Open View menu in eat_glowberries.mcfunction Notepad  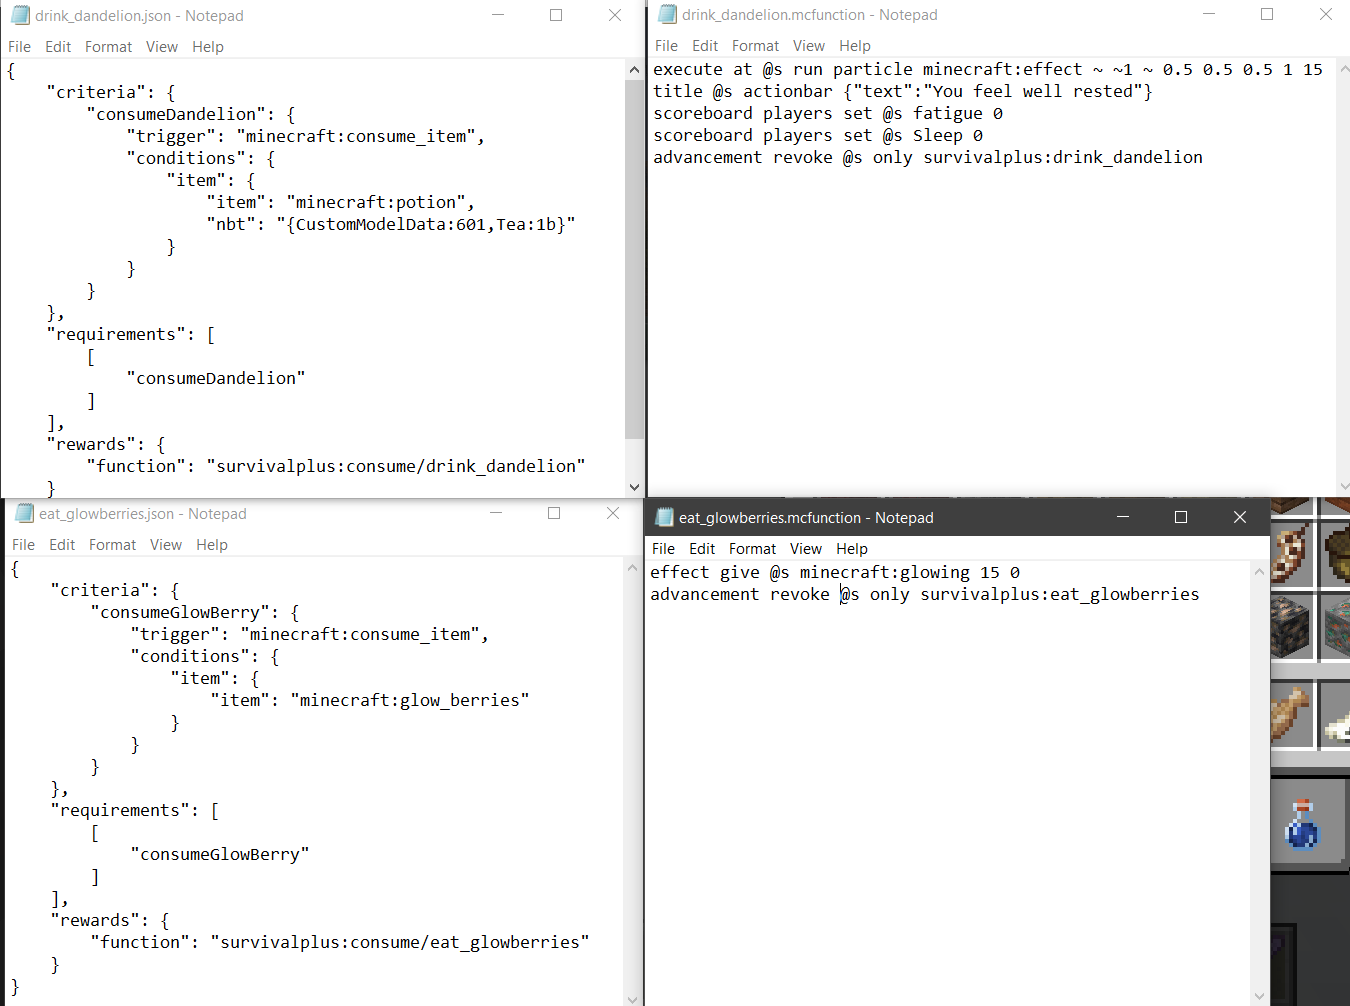tap(806, 549)
